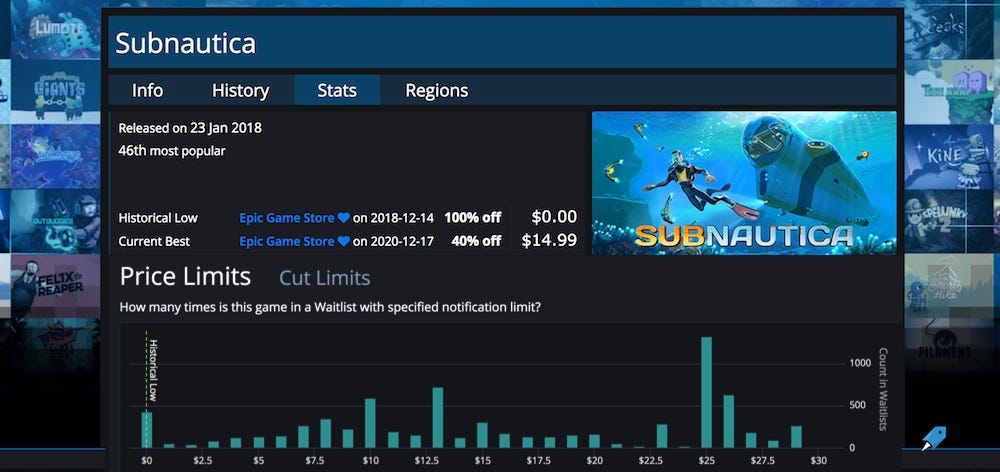The height and width of the screenshot is (472, 1000).
Task: Open the Peaks game tile
Action: pos(948,29)
